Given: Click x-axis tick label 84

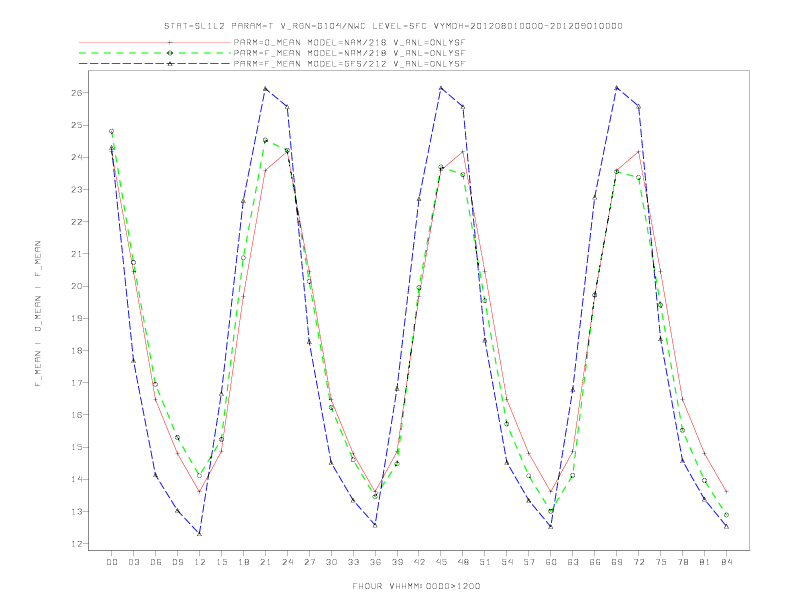Looking at the screenshot, I should (726, 562).
